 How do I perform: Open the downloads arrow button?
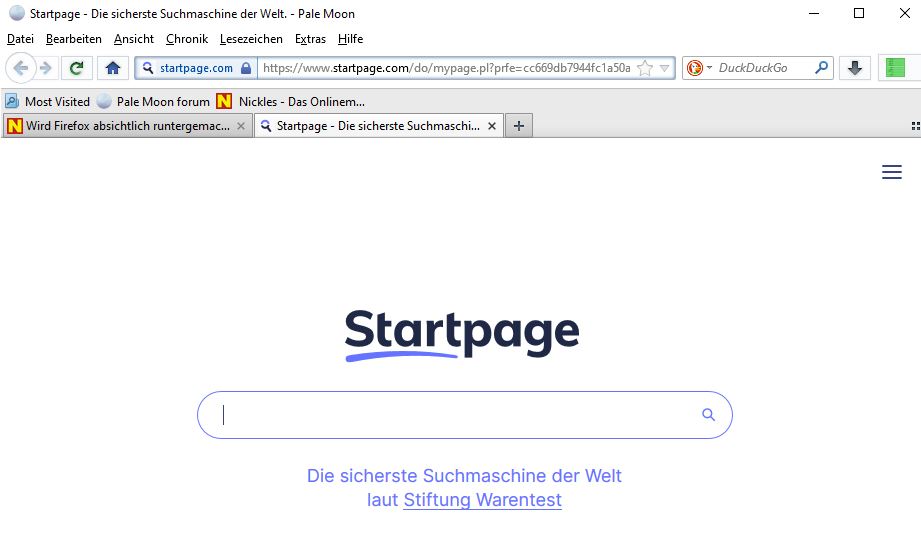[855, 68]
